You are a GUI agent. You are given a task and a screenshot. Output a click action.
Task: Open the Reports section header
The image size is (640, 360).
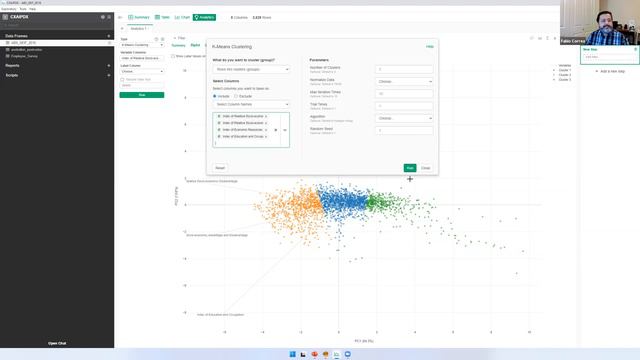click(x=12, y=65)
